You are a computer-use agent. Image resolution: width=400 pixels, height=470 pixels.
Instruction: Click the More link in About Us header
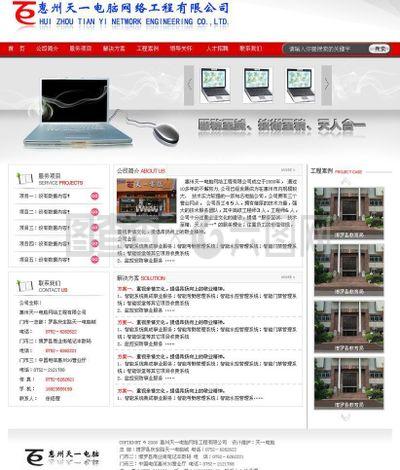tap(288, 170)
